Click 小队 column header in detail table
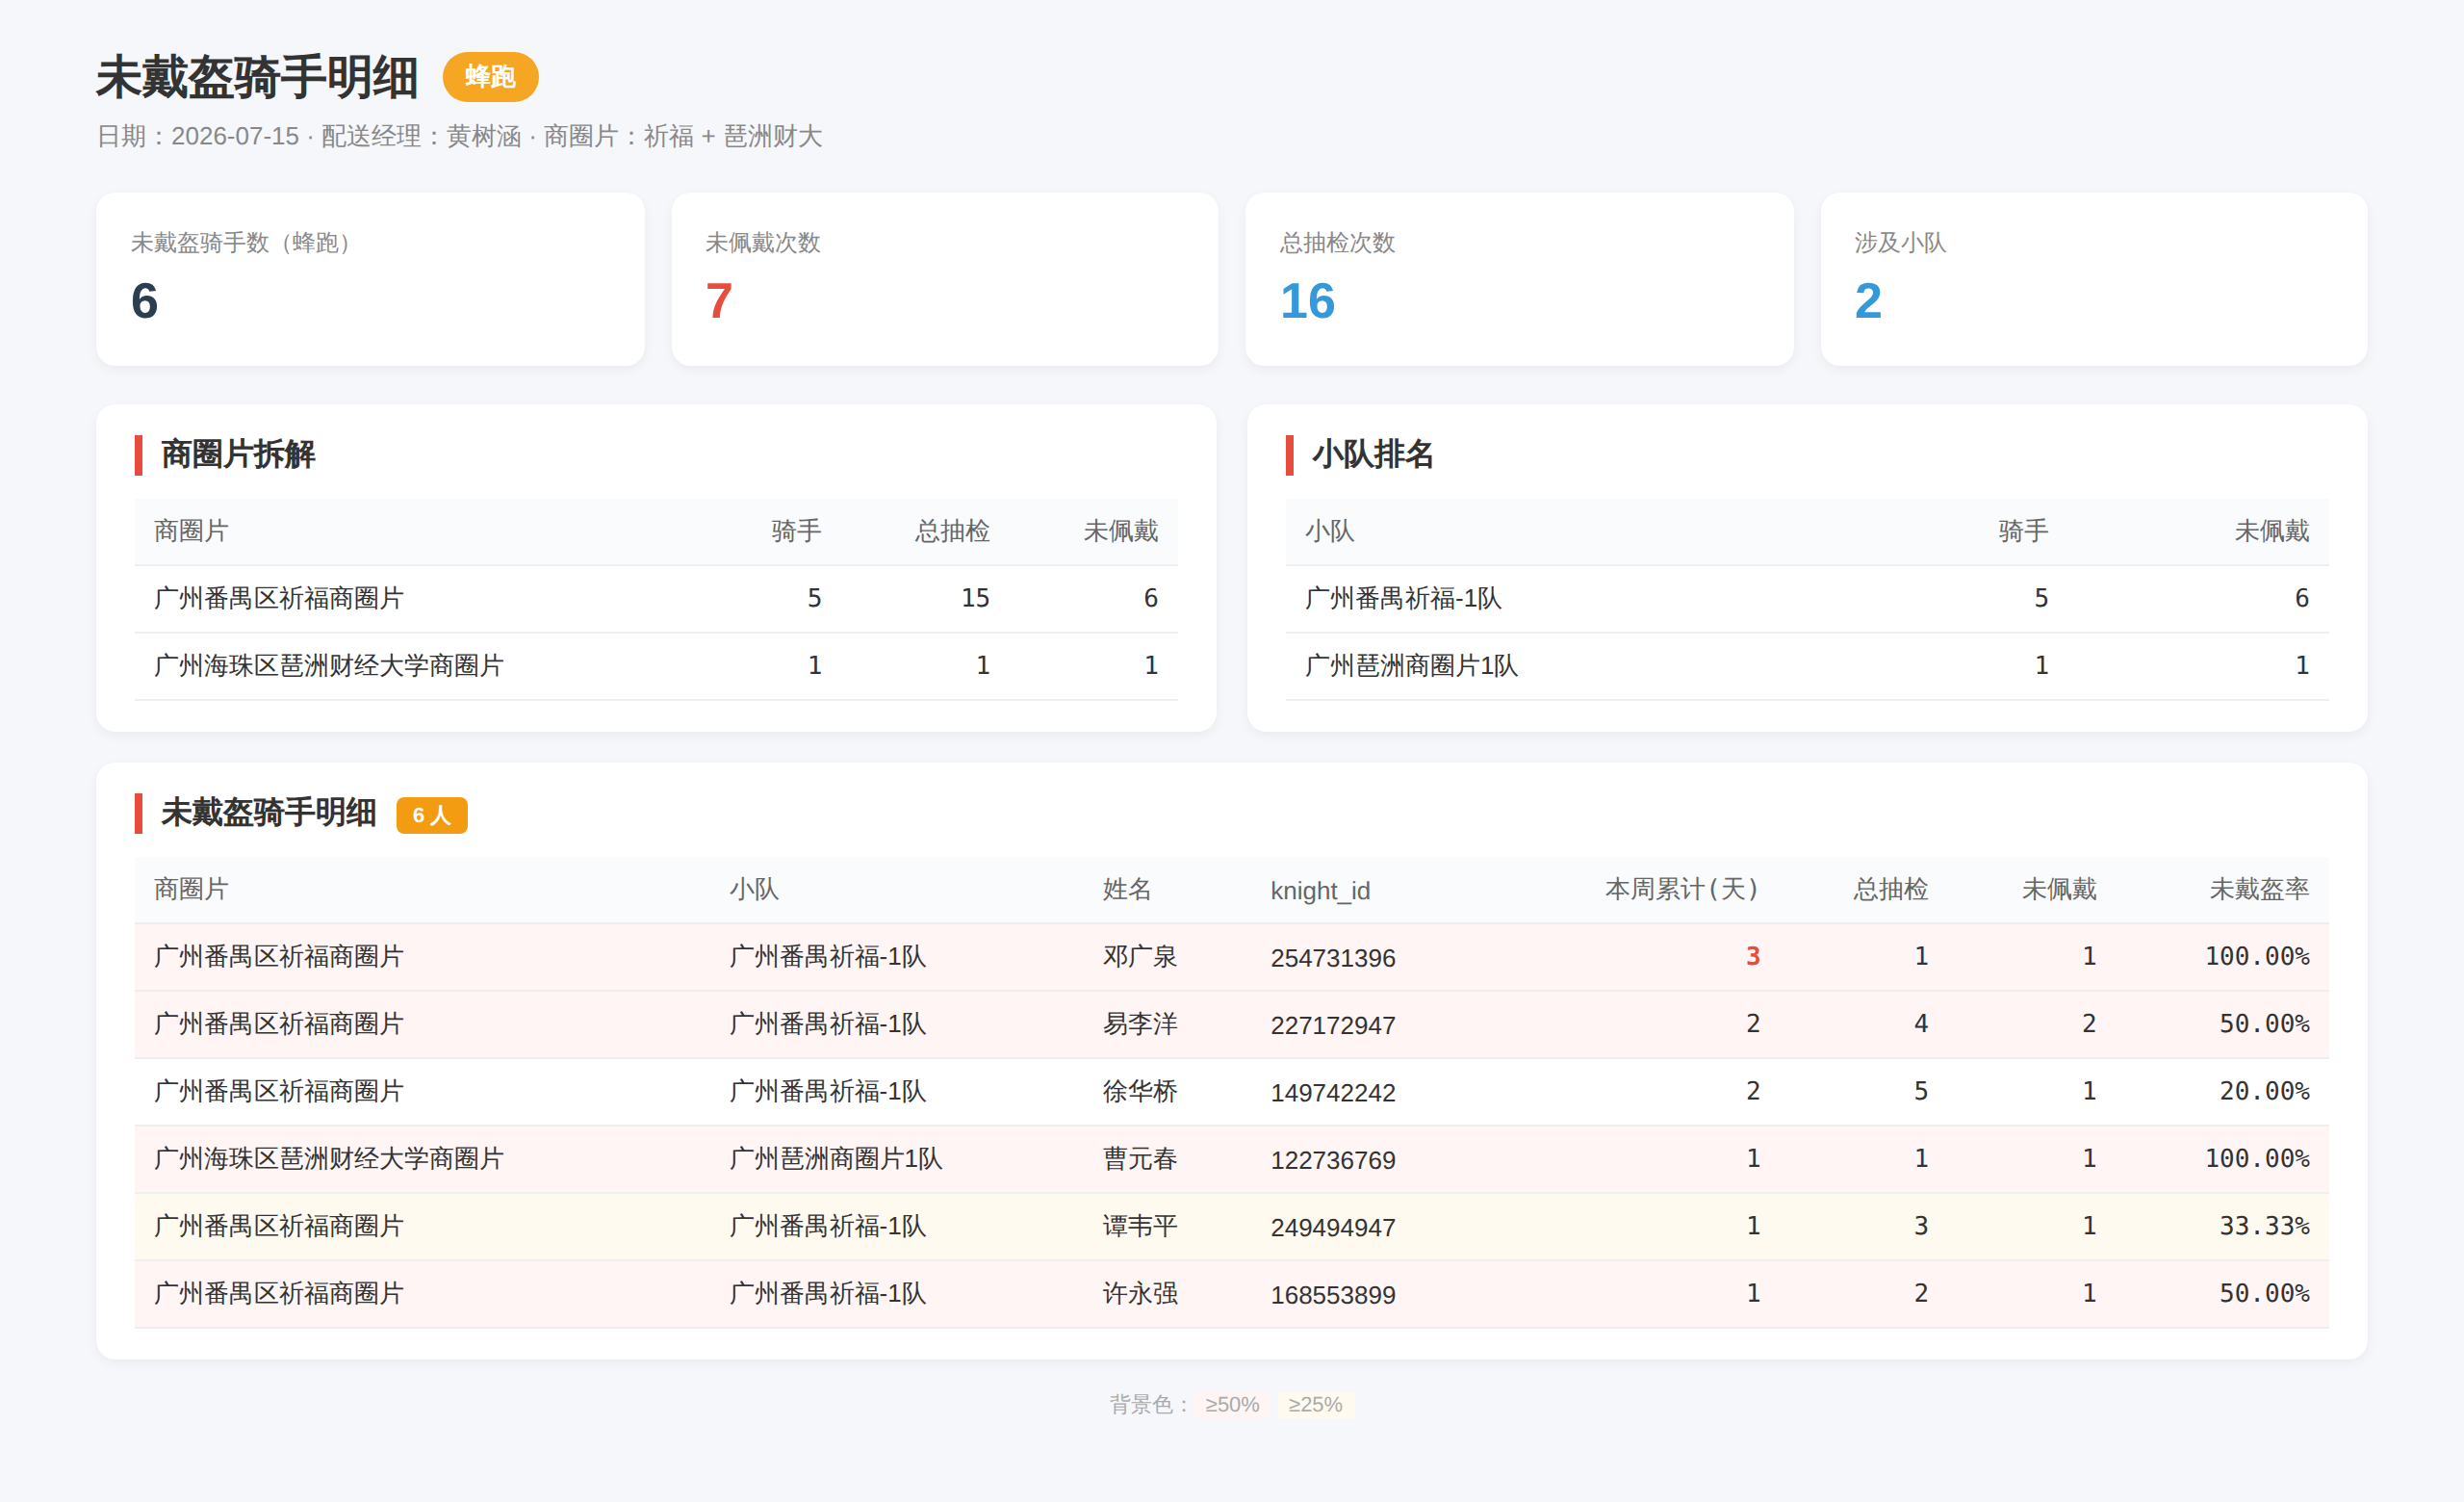The height and width of the screenshot is (1502, 2464). (x=754, y=889)
